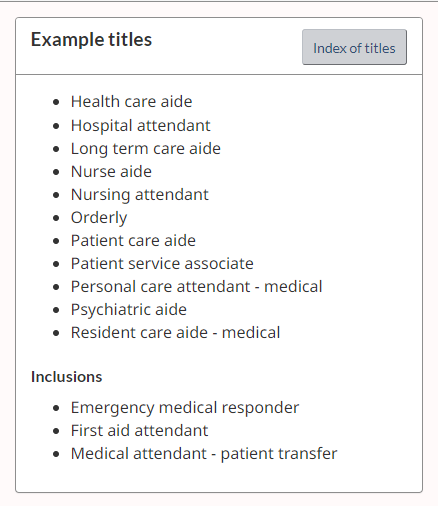
Task: Select the Health care aide list item
Action: click(131, 101)
